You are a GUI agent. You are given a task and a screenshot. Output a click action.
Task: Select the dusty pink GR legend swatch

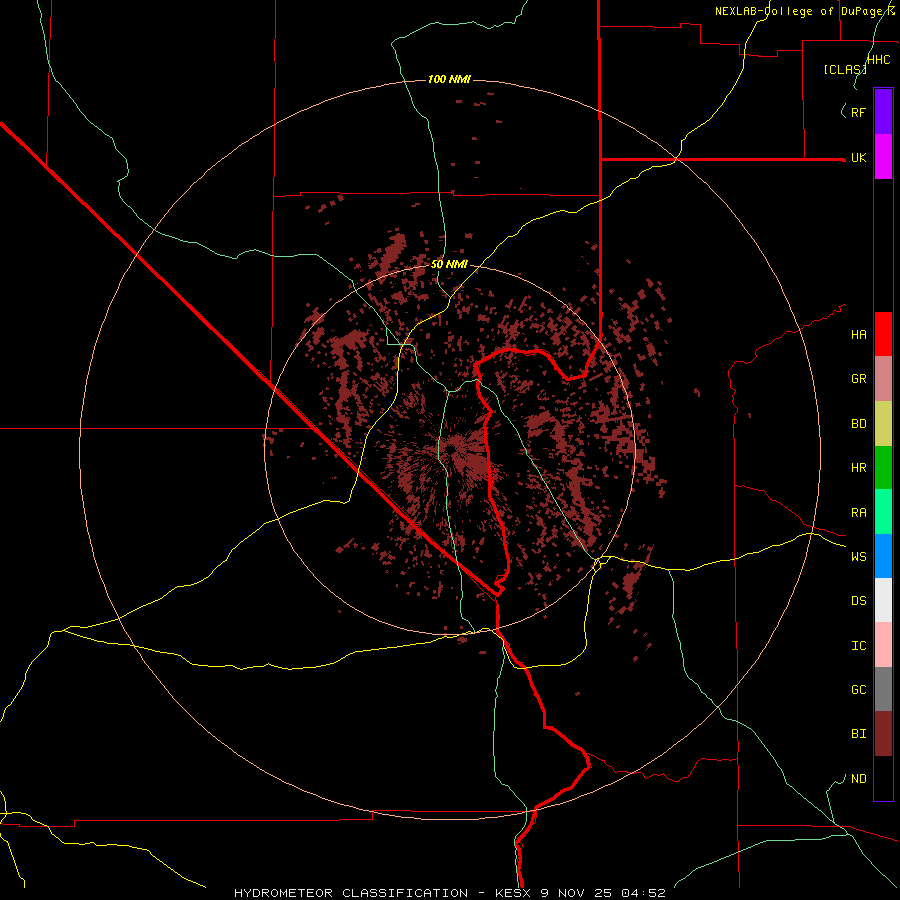click(x=883, y=378)
